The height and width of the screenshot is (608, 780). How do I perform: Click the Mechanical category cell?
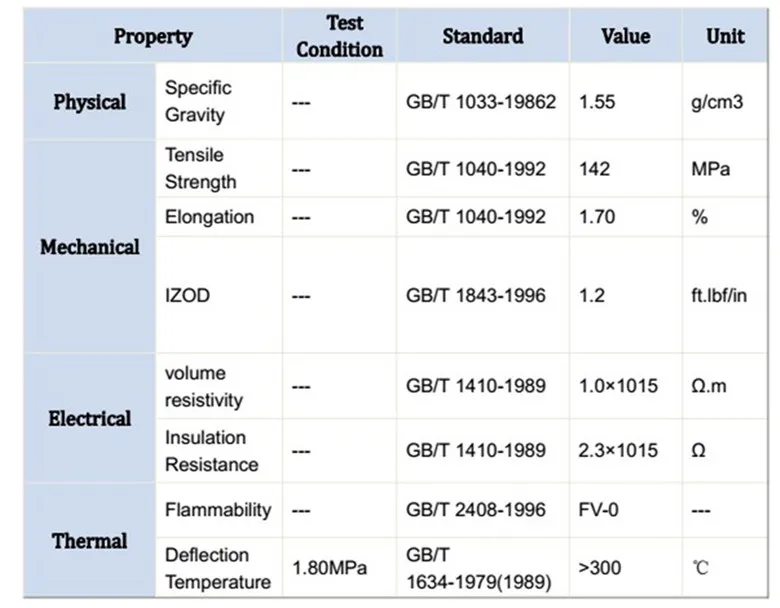point(90,247)
